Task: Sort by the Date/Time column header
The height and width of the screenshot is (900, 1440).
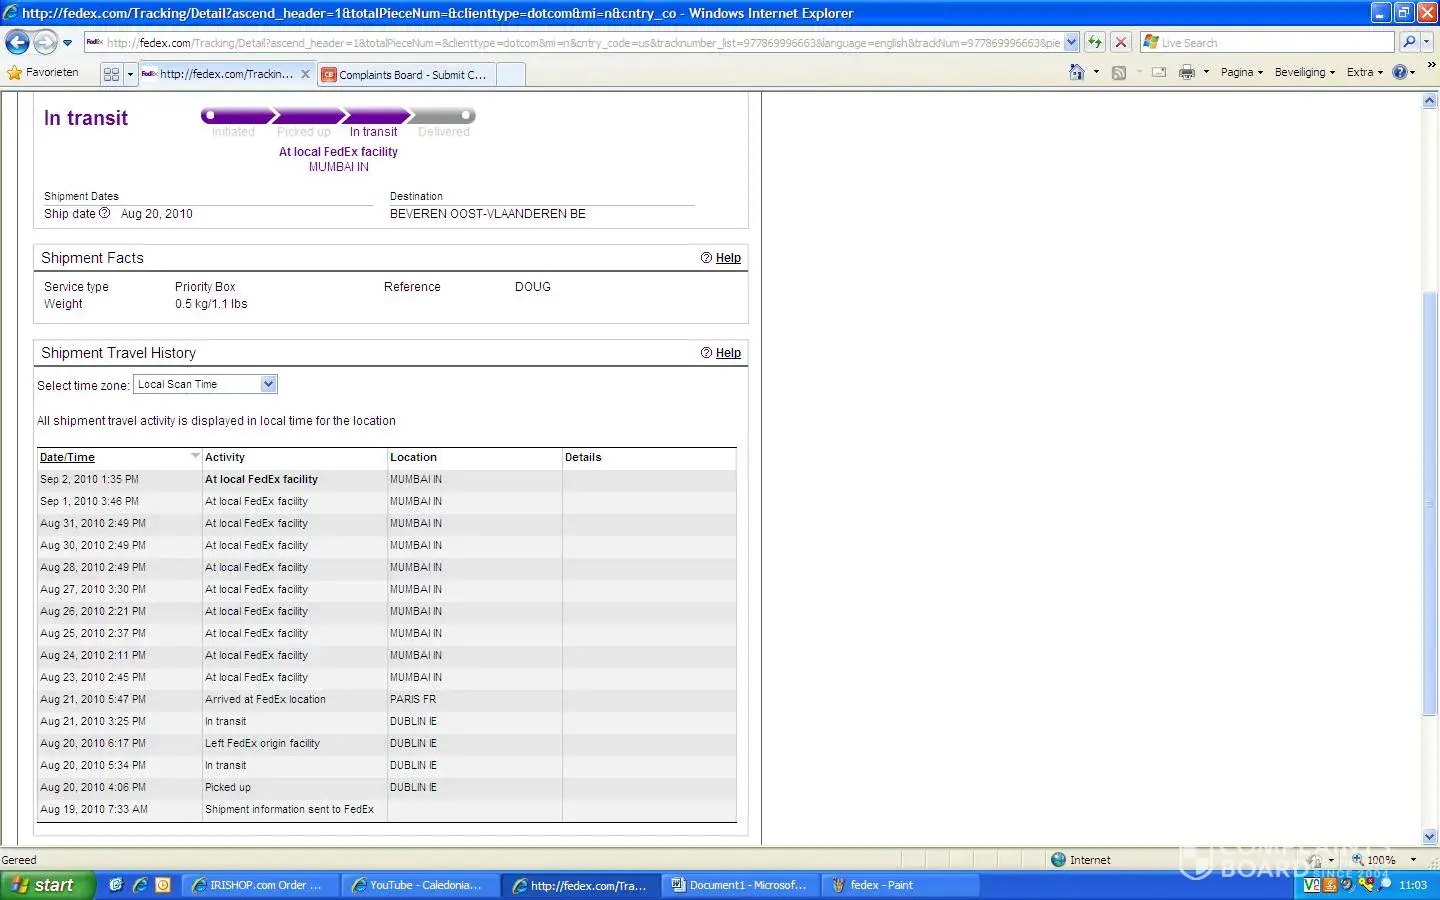Action: (67, 457)
